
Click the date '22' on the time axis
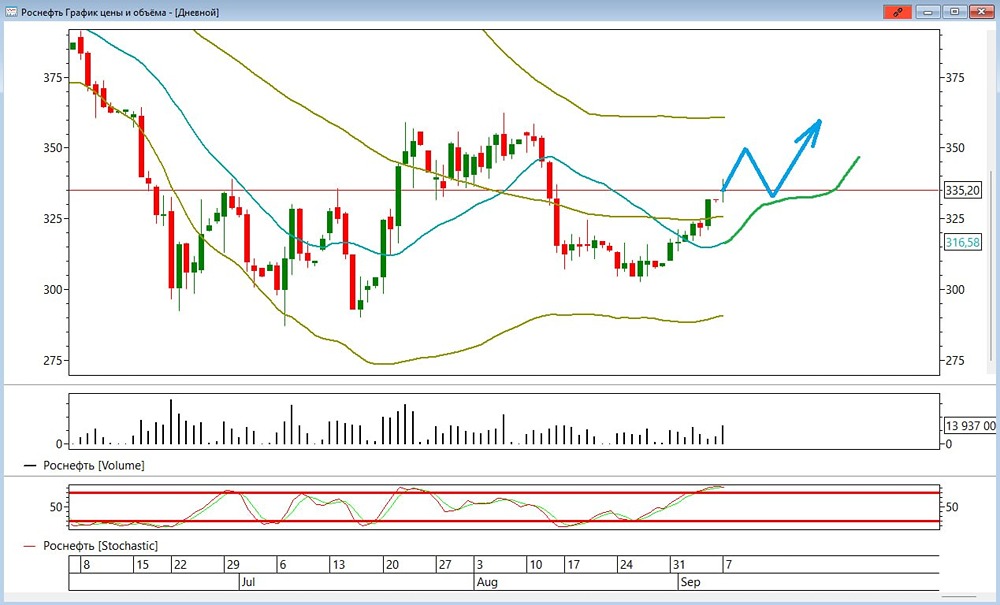pyautogui.click(x=180, y=565)
